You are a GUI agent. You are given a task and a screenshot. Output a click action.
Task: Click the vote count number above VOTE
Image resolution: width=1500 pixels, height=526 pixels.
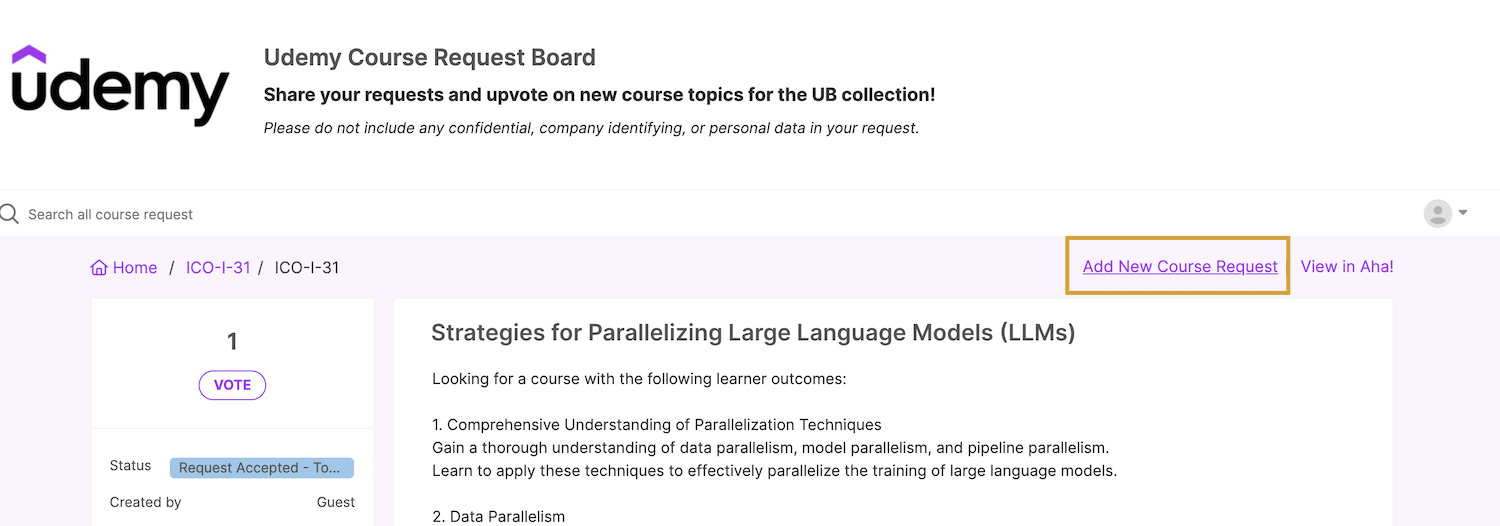click(x=232, y=342)
